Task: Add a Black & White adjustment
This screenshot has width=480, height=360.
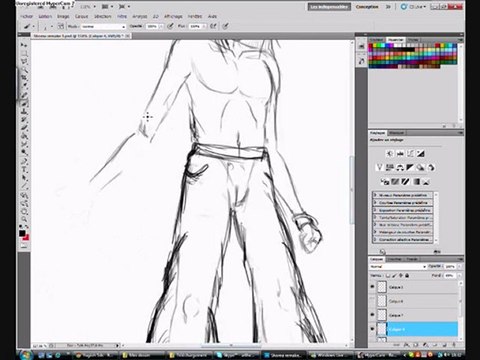Action: click(x=410, y=168)
